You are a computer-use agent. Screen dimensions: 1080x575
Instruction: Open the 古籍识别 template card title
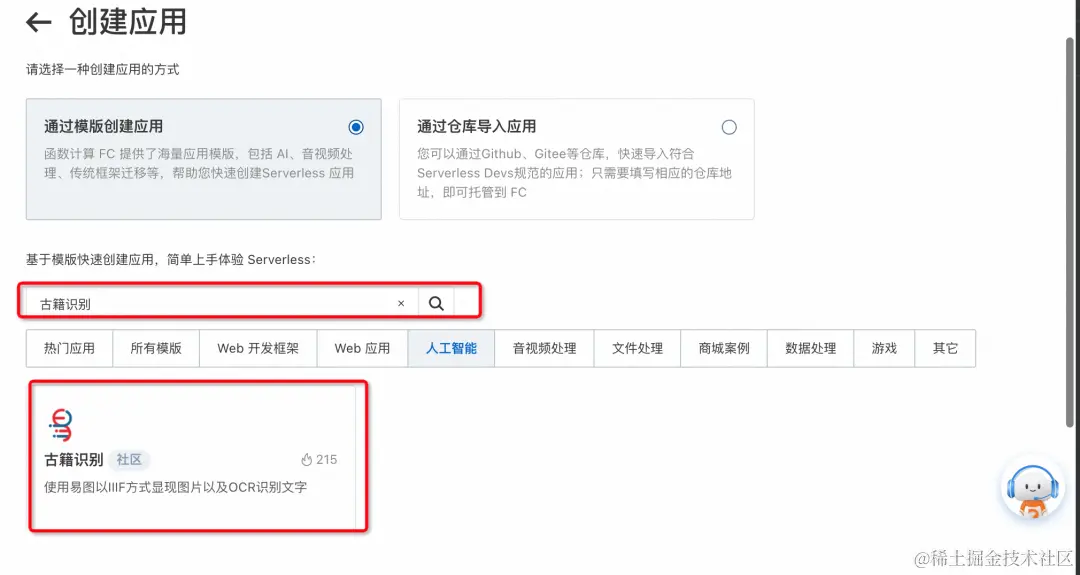[x=74, y=459]
